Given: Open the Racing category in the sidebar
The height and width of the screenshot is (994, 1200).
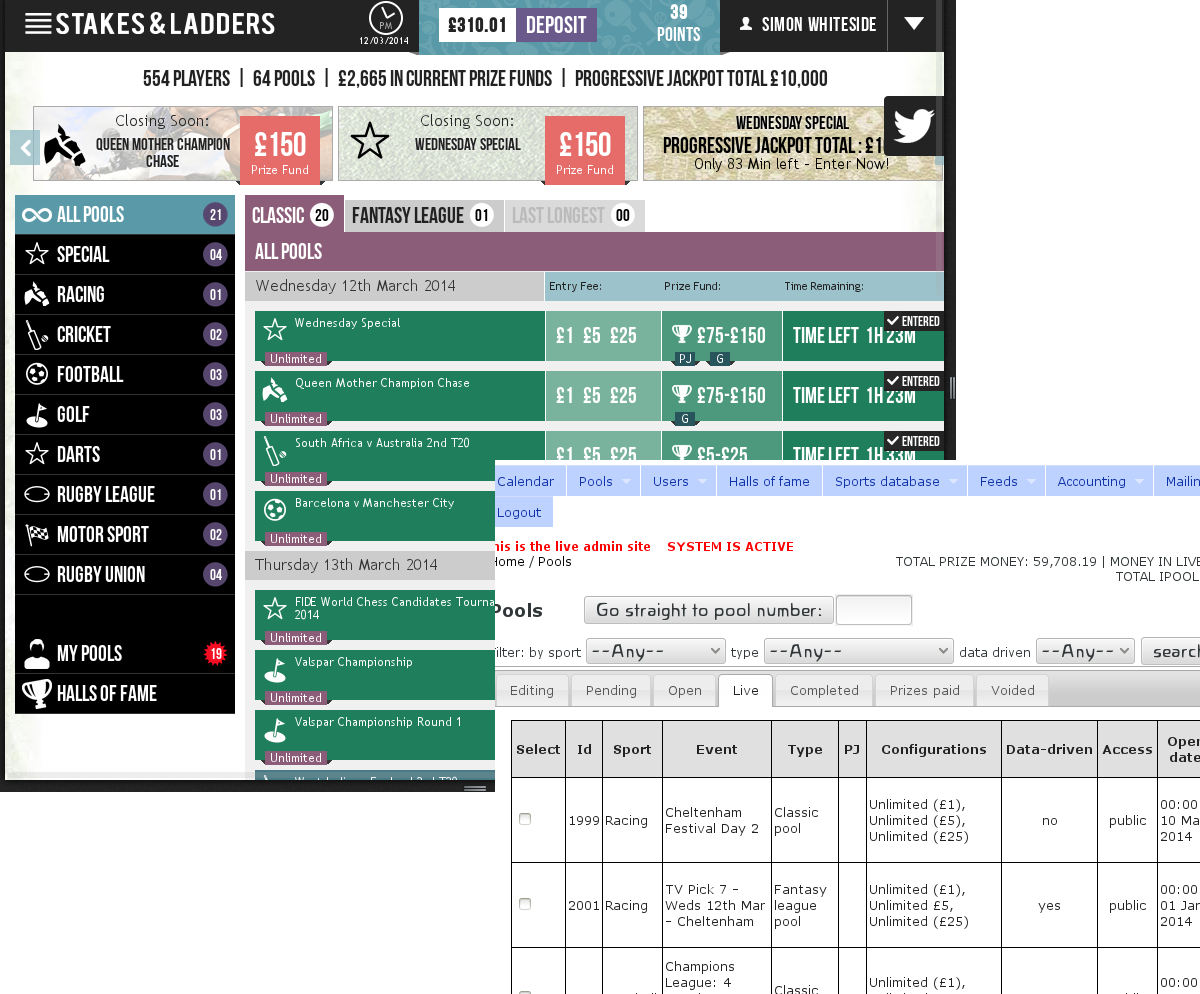Looking at the screenshot, I should pos(125,295).
